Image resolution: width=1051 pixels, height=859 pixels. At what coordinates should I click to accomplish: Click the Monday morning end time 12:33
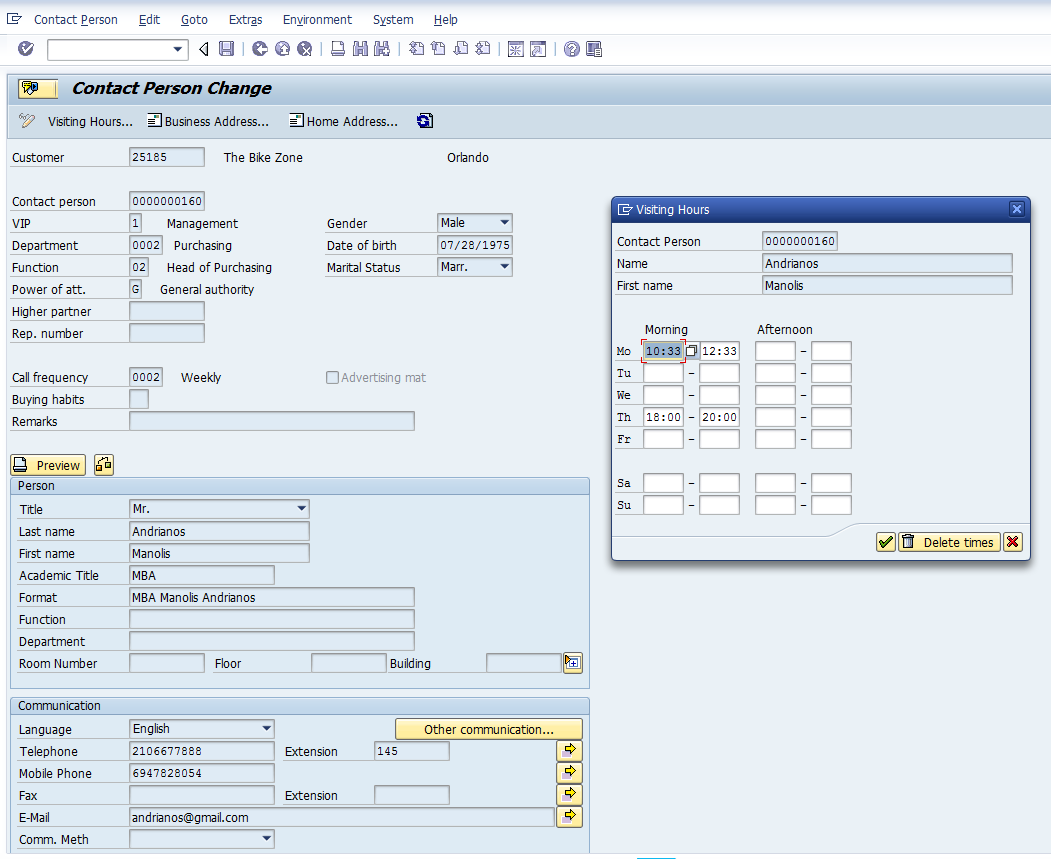(x=719, y=350)
